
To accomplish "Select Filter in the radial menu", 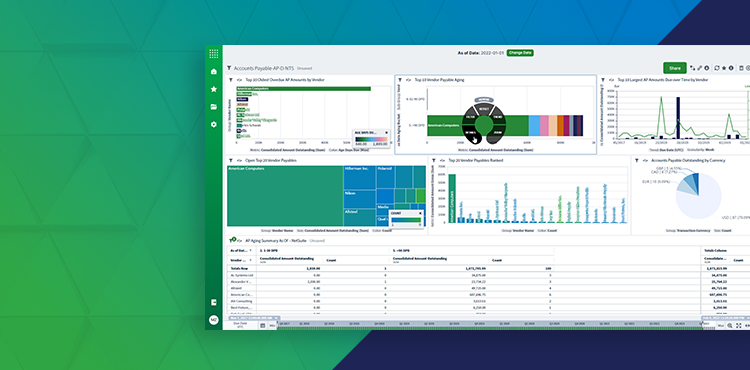I will [470, 117].
